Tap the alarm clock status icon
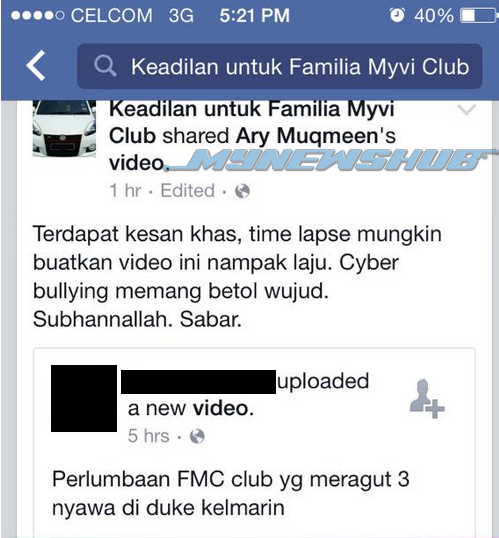This screenshot has width=499, height=538. tap(397, 15)
